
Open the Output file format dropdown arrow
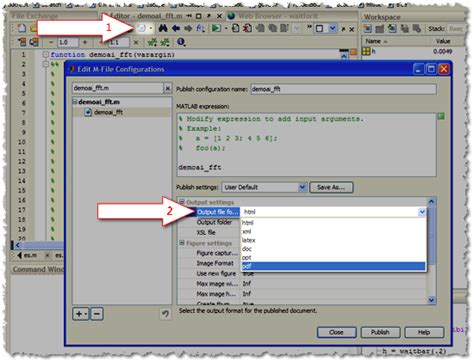tap(422, 212)
